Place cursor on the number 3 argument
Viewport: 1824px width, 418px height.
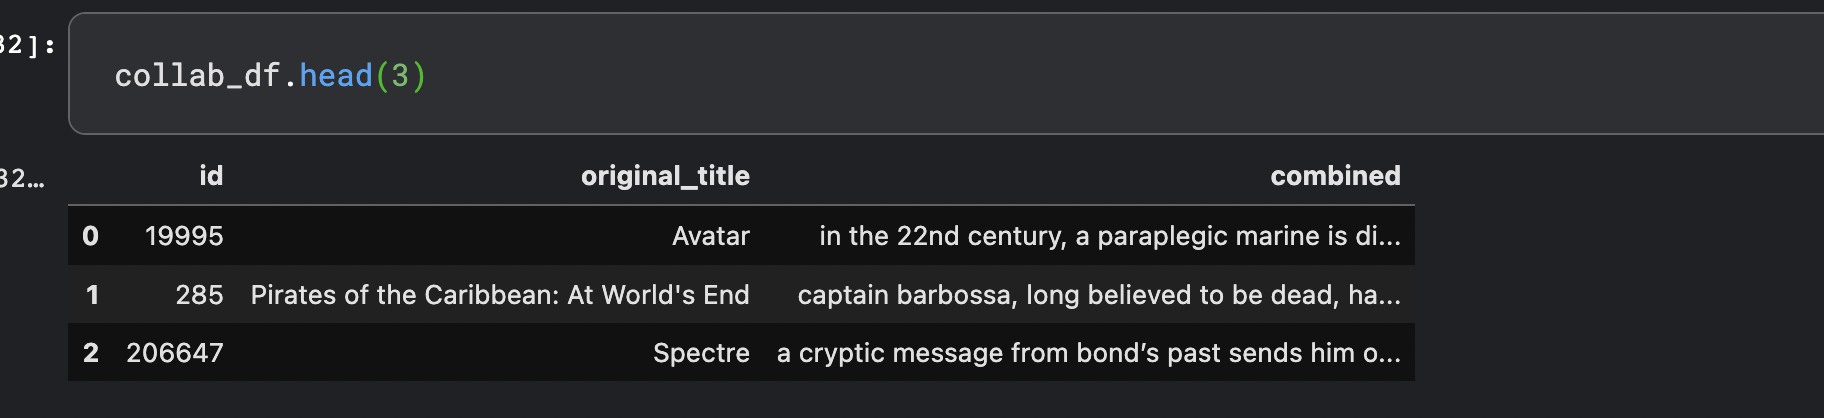tap(400, 75)
